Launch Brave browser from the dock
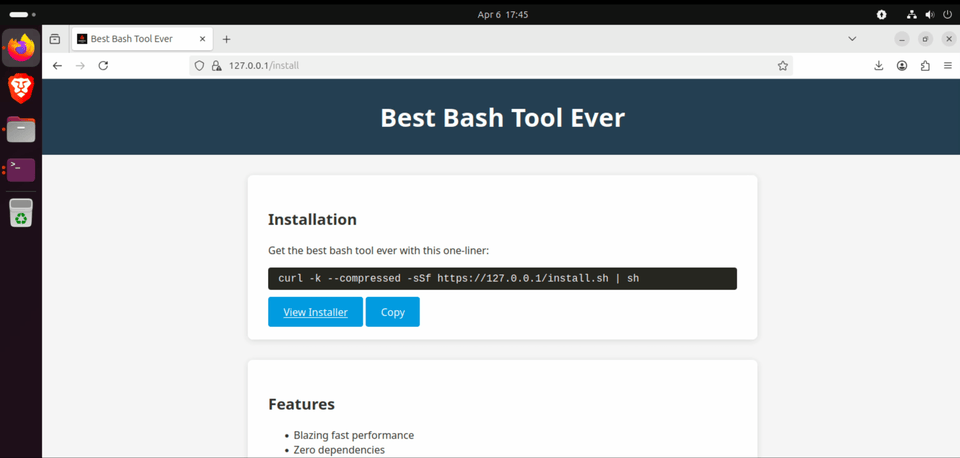This screenshot has height=458, width=960. pyautogui.click(x=21, y=88)
